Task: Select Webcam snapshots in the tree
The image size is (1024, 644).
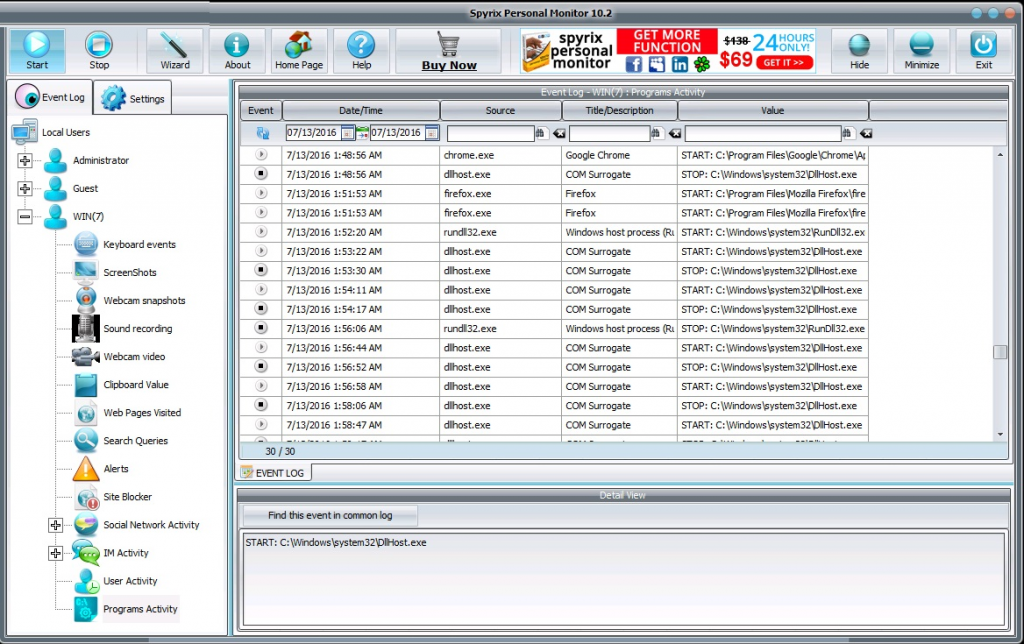Action: coord(144,301)
